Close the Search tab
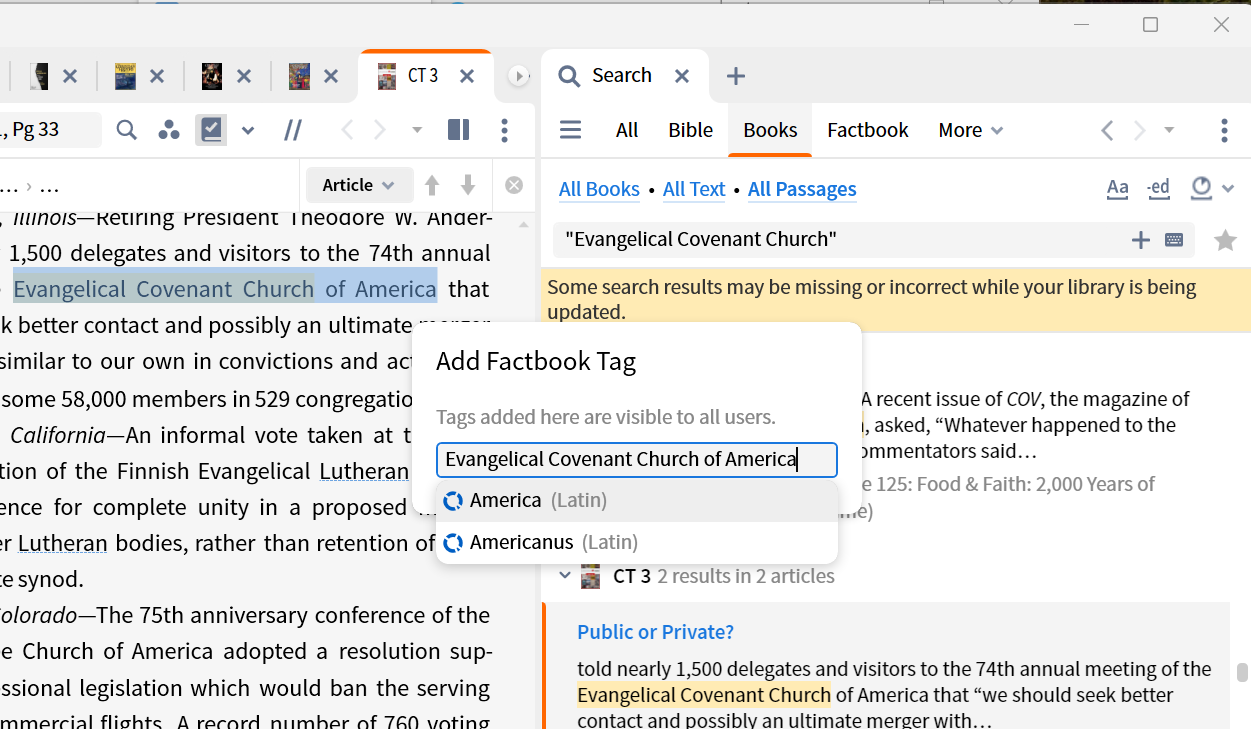 click(x=682, y=76)
